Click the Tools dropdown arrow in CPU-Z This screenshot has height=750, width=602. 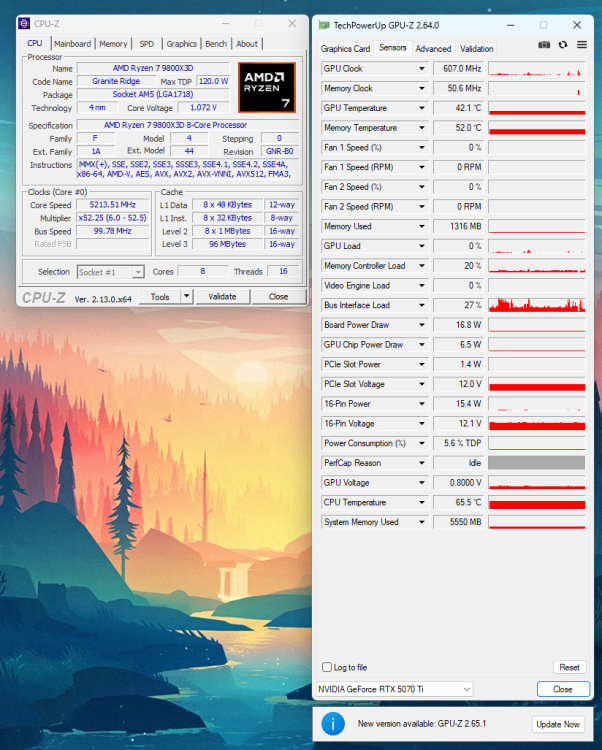click(x=186, y=297)
